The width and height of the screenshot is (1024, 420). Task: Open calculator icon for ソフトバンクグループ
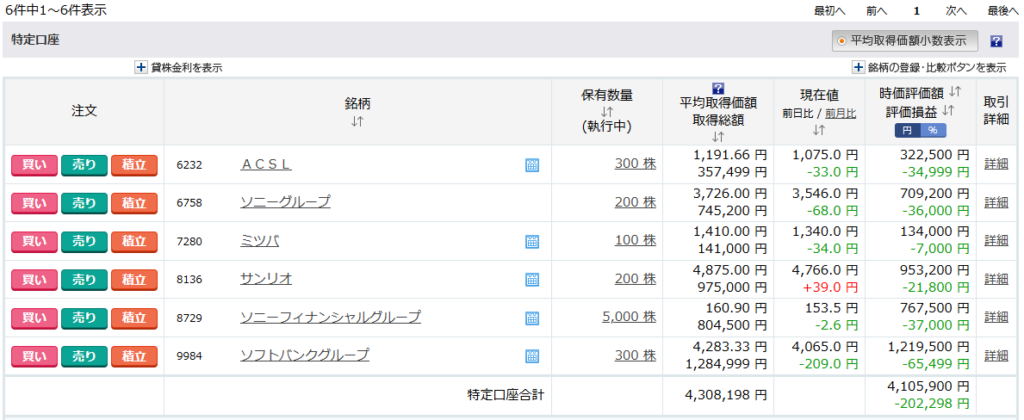pos(532,356)
